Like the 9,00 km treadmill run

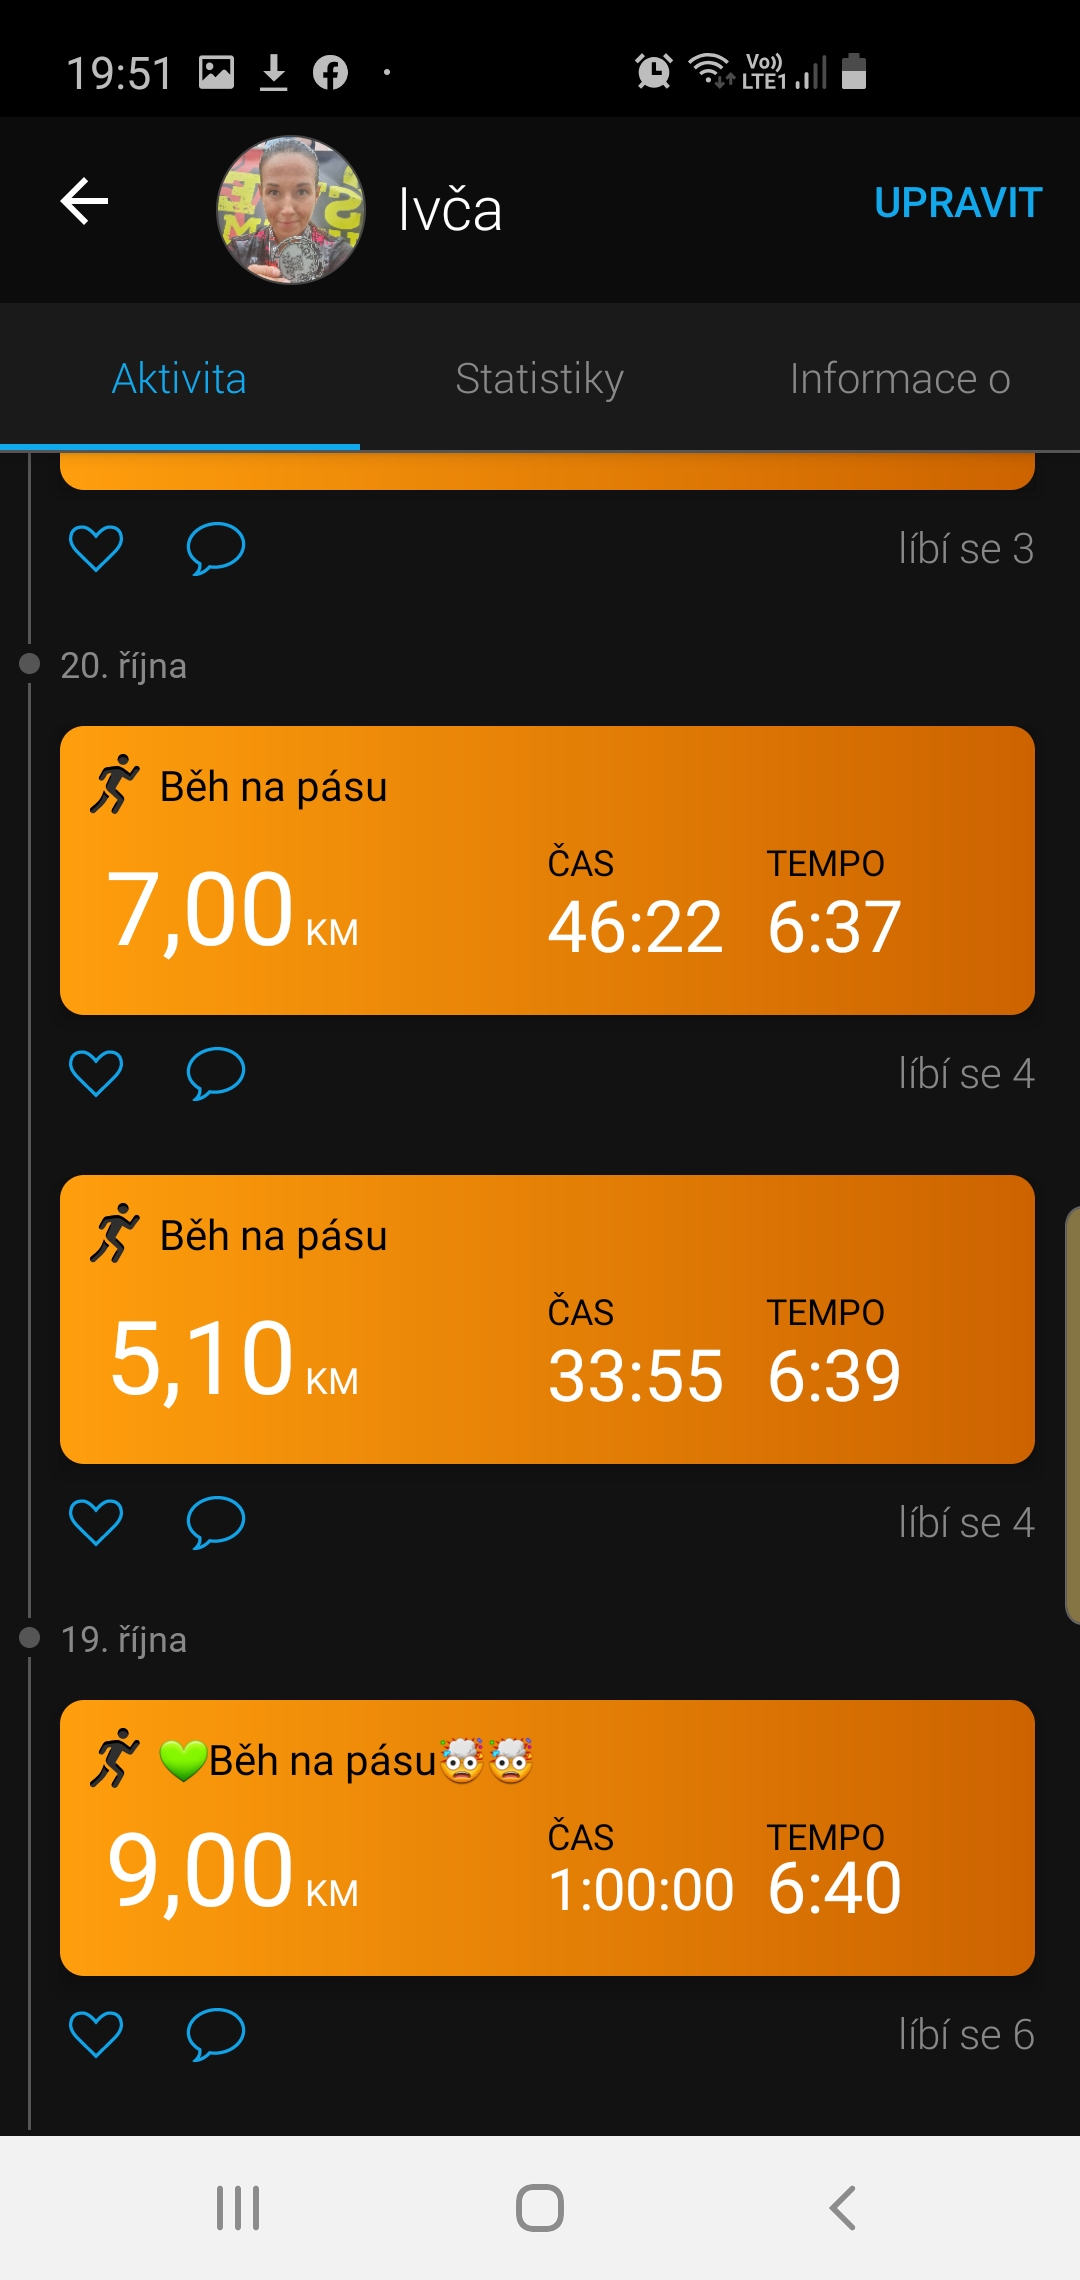(96, 2034)
